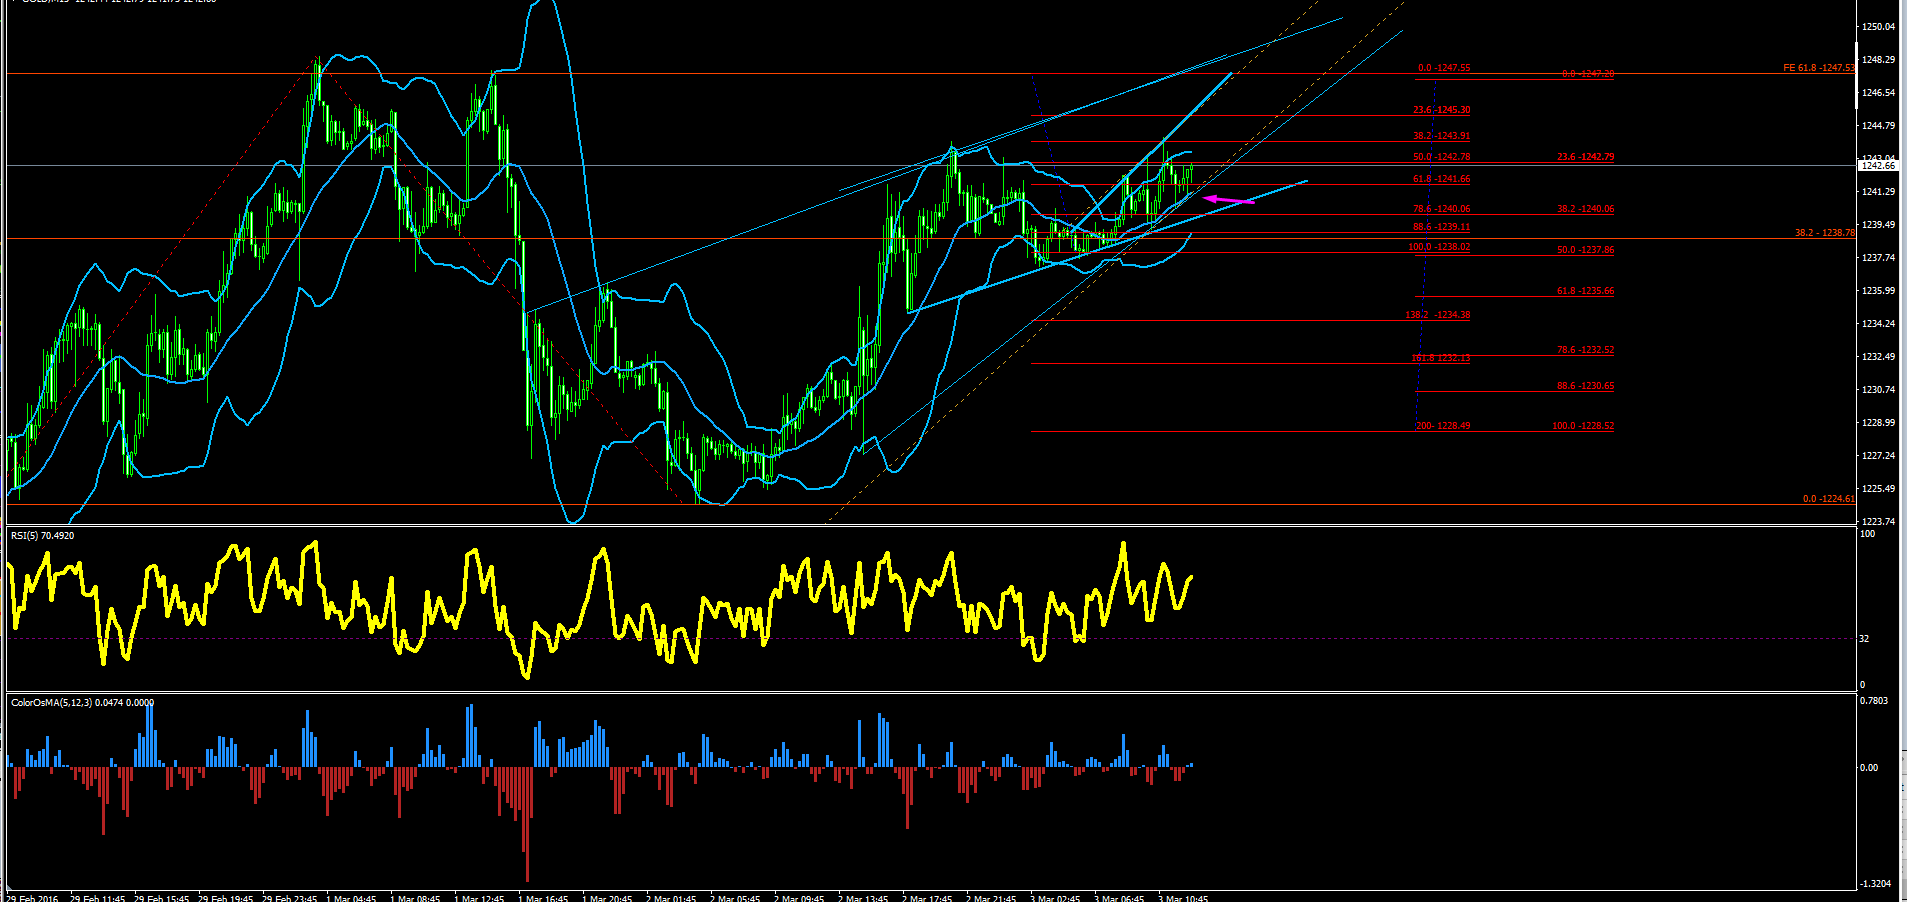Screen dimensions: 1907x902
Task: Click Fibonacci label 23.6 -1245.30
Action: [x=1441, y=110]
